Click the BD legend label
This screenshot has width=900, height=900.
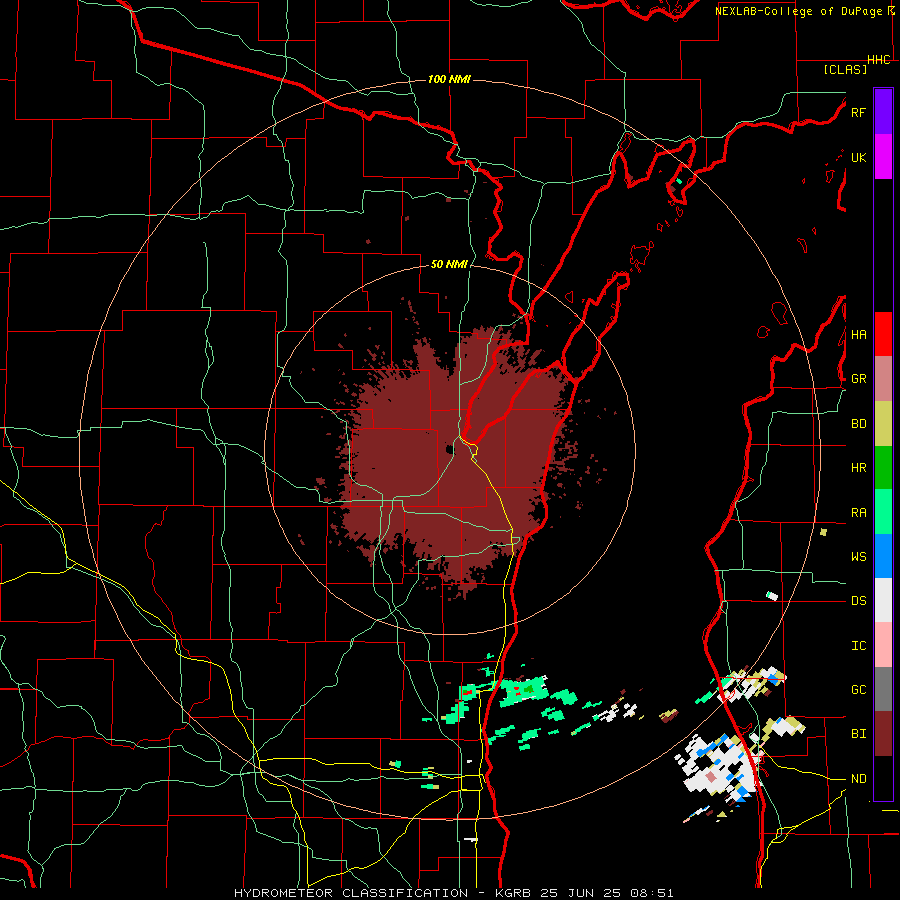[x=858, y=424]
